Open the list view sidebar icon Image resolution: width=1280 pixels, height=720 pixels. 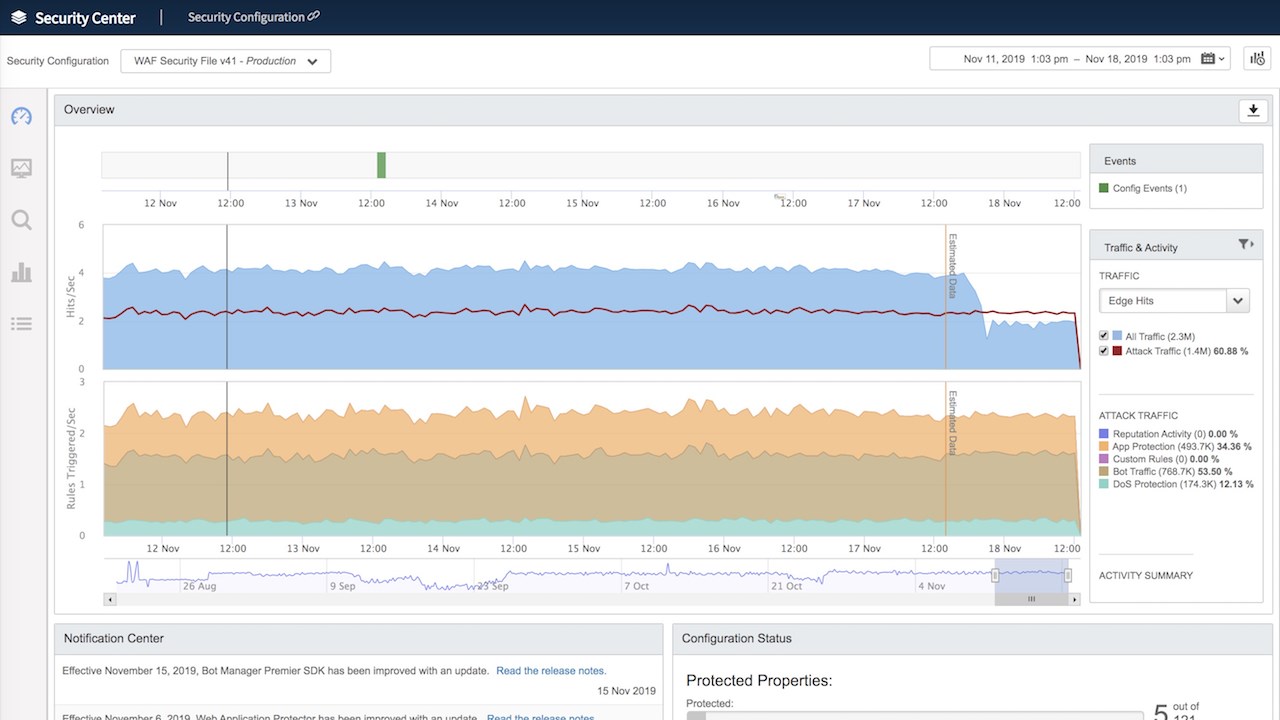(21, 323)
